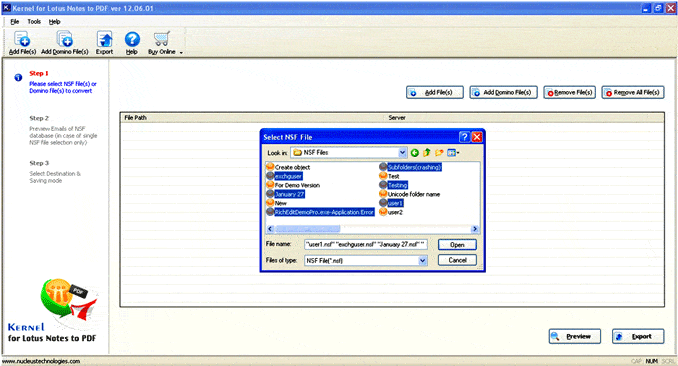The width and height of the screenshot is (678, 366).
Task: Go back using the green back arrow icon
Action: click(415, 152)
